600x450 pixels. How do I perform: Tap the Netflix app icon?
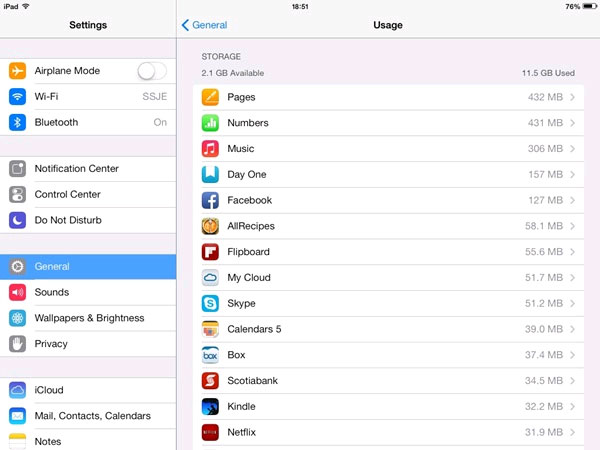click(x=210, y=432)
